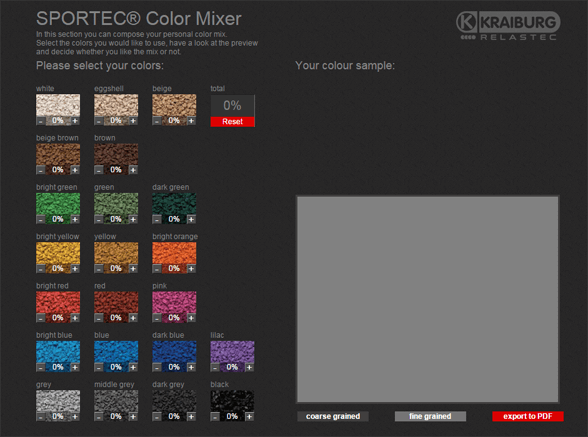
Task: Select the pink granule swatch
Action: [174, 302]
